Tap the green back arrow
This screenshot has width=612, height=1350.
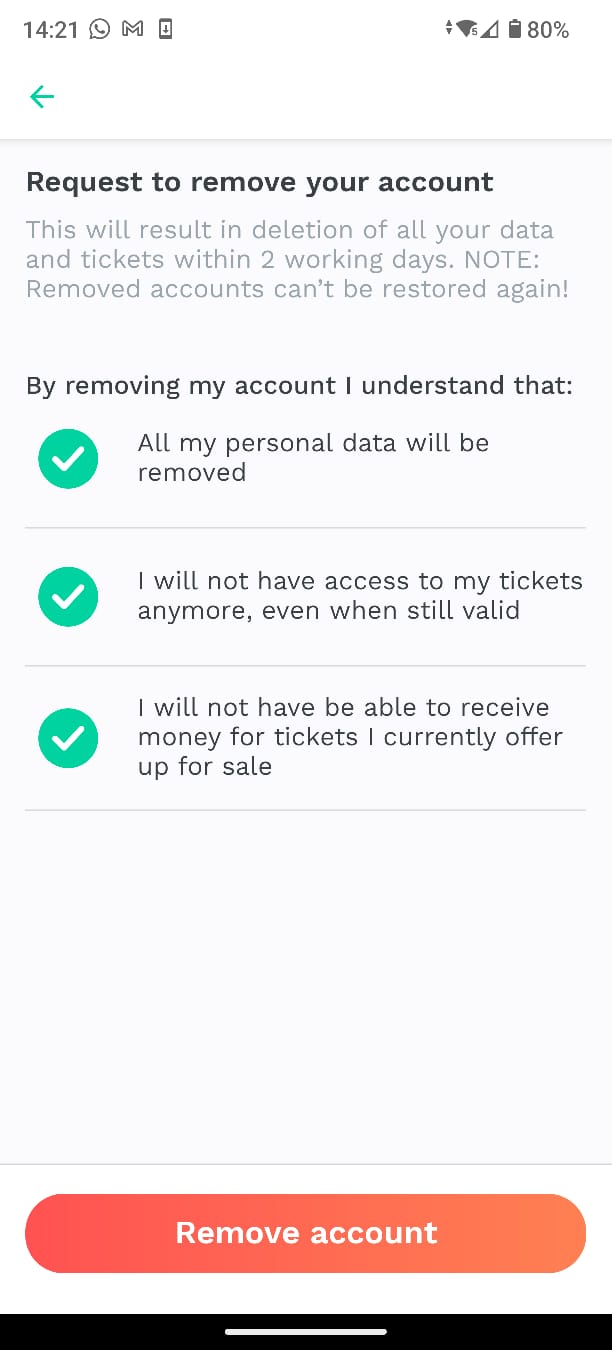(x=42, y=96)
